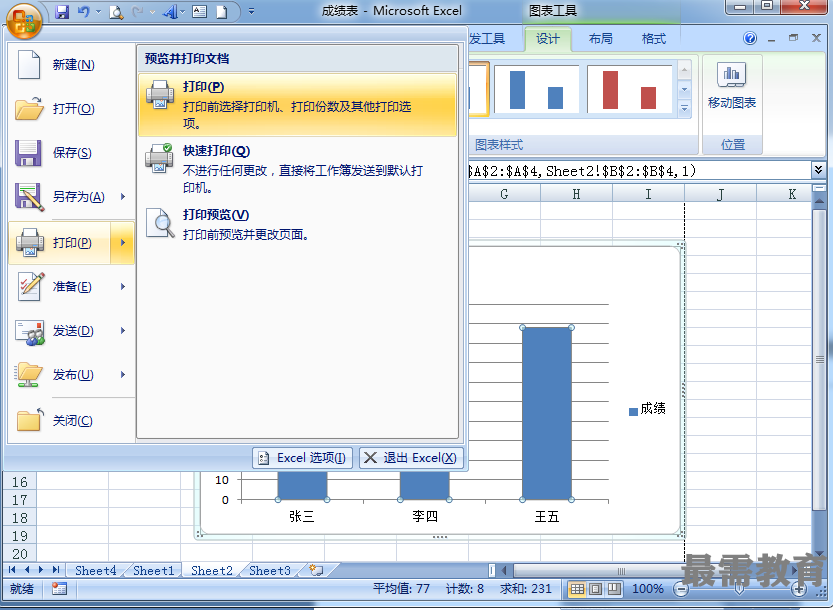Screen dimensions: 833x610
Task: Go to last sheet navigation arrow
Action: point(56,570)
